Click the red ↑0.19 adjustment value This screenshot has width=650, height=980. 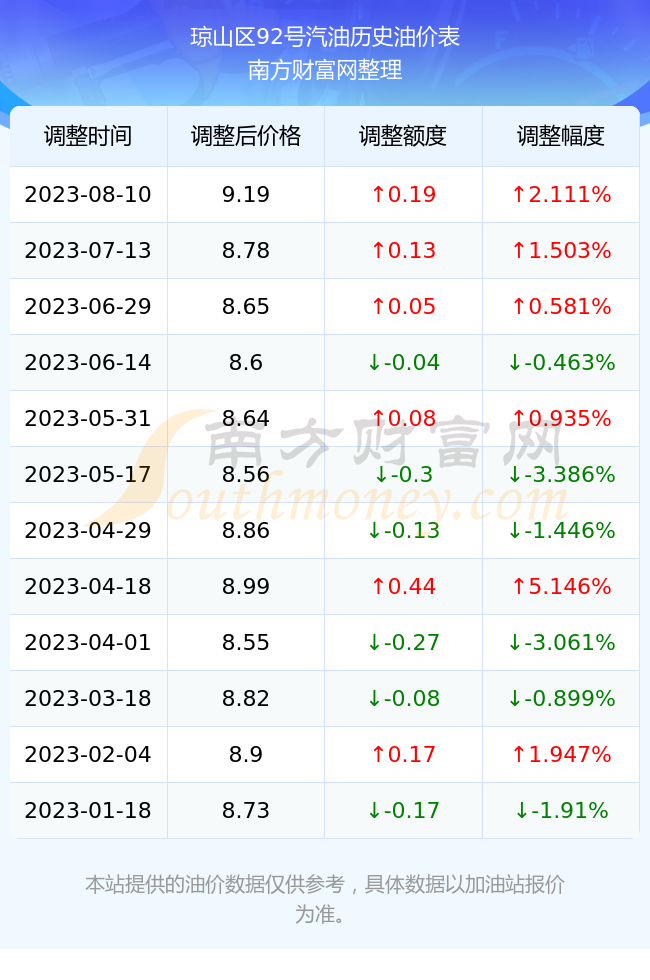tap(403, 194)
